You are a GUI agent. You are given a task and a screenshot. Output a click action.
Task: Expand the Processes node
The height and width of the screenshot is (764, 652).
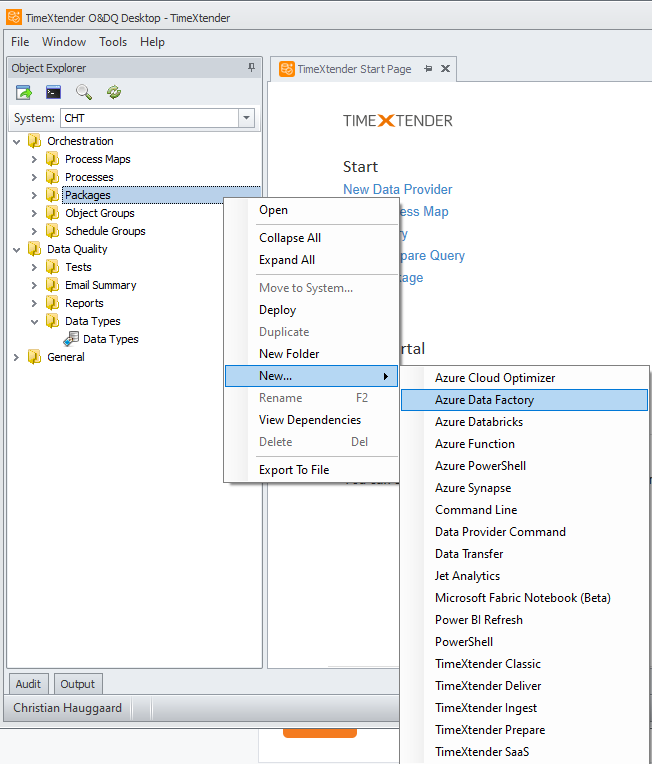[34, 177]
